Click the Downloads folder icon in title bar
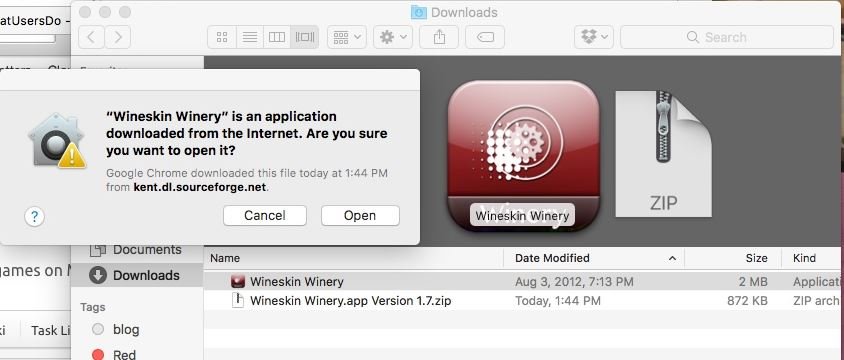This screenshot has height=360, width=844. (419, 12)
